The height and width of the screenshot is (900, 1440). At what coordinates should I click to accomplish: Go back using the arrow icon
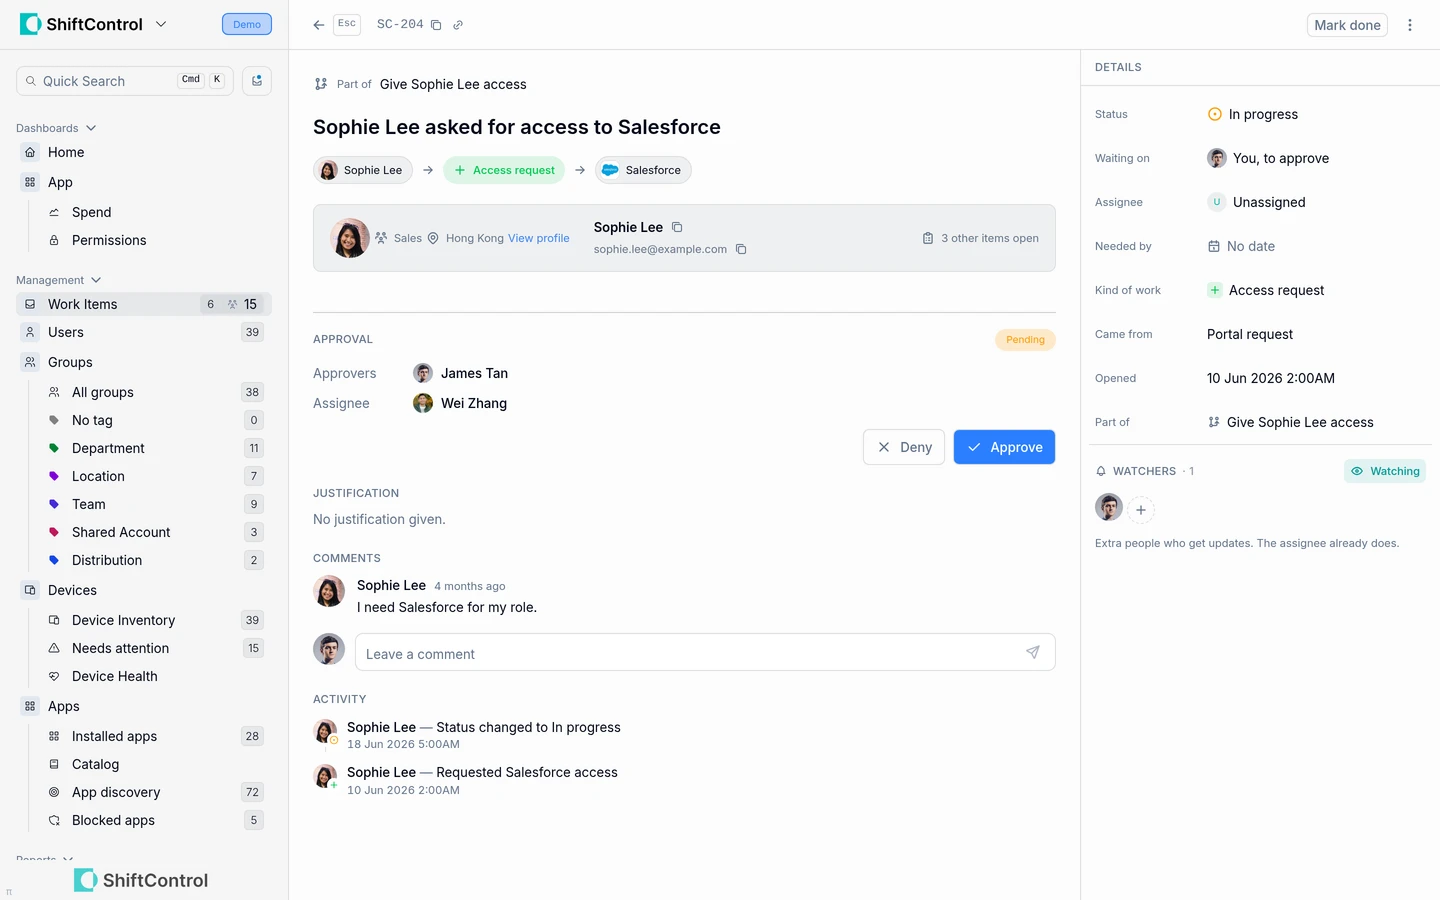pos(318,25)
